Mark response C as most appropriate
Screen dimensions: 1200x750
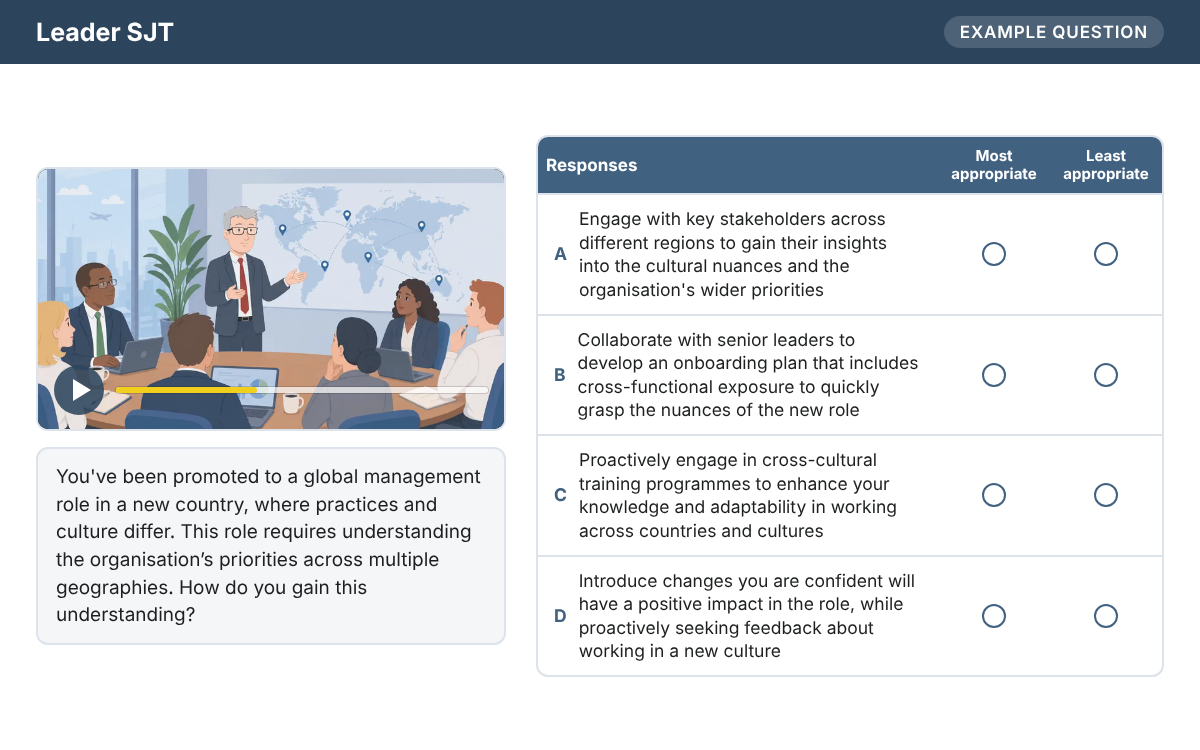point(994,495)
